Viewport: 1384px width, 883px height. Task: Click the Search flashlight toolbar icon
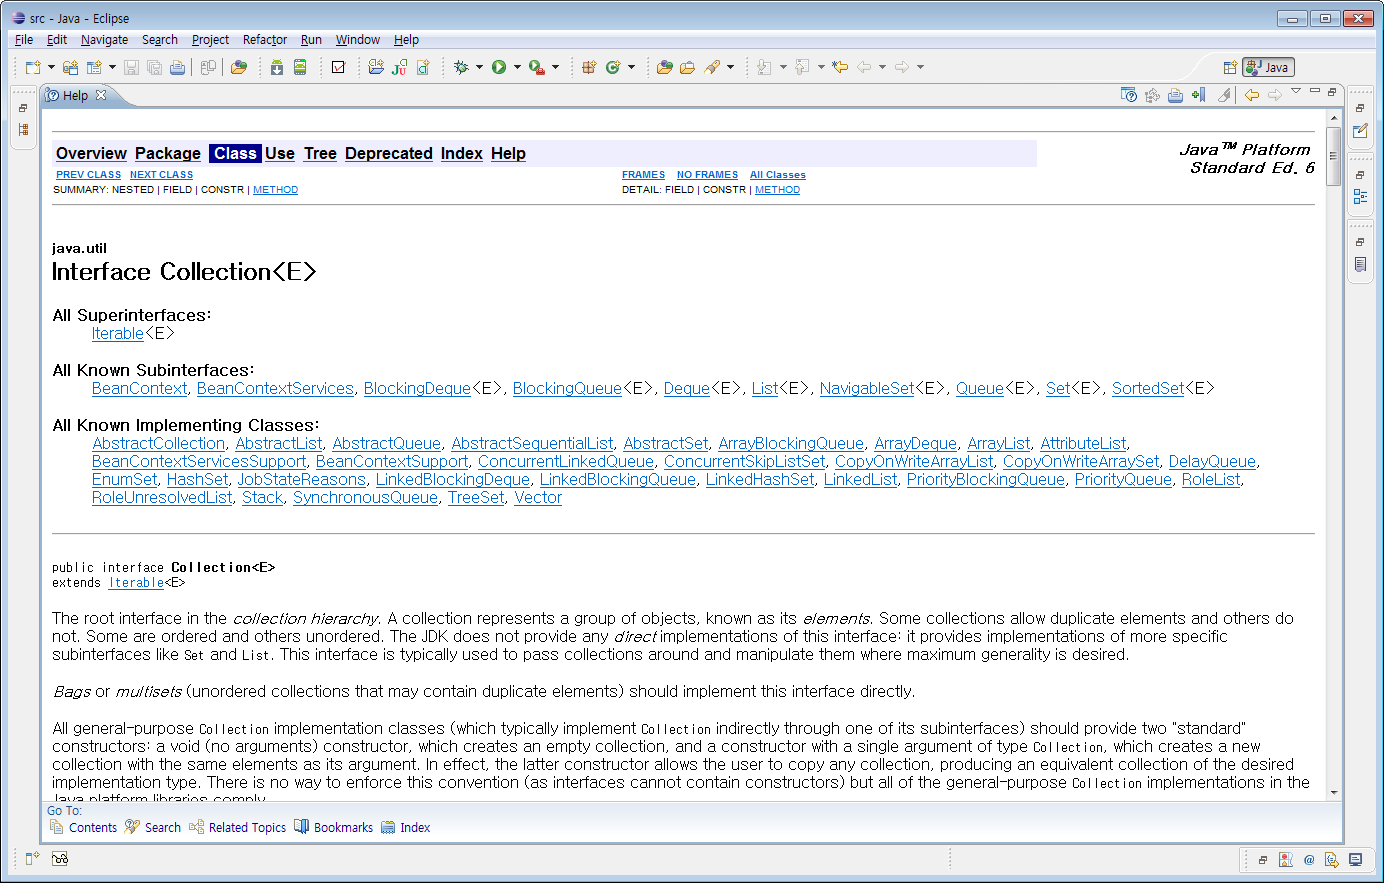(712, 67)
